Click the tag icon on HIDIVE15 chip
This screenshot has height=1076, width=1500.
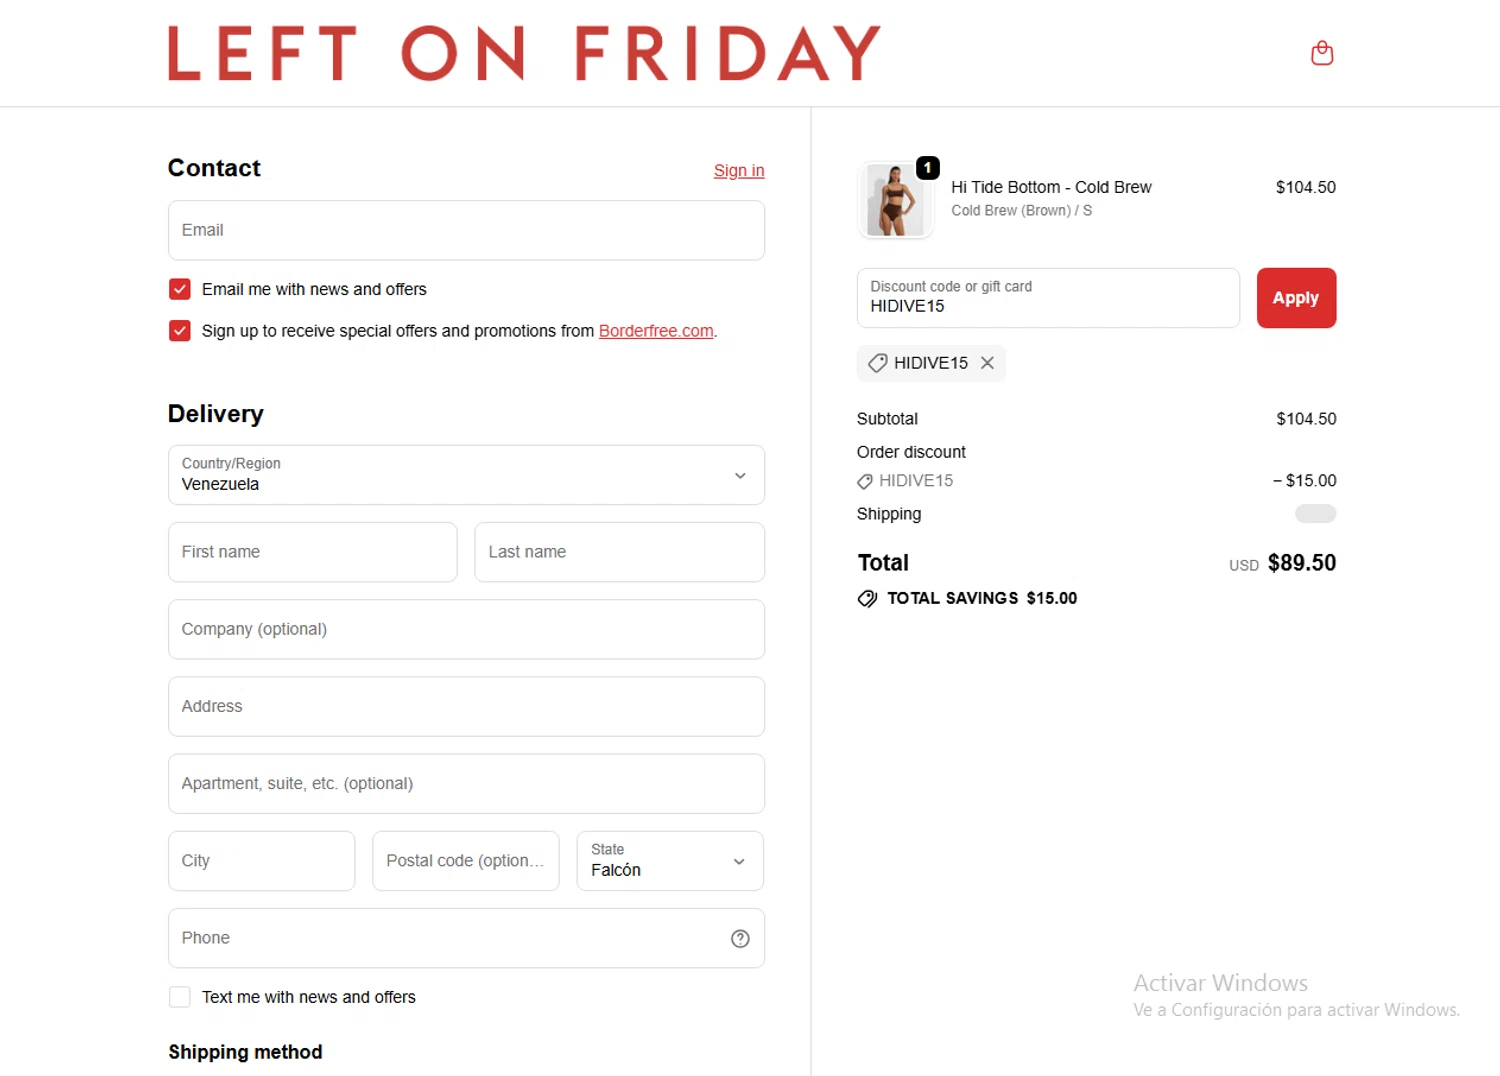(877, 363)
